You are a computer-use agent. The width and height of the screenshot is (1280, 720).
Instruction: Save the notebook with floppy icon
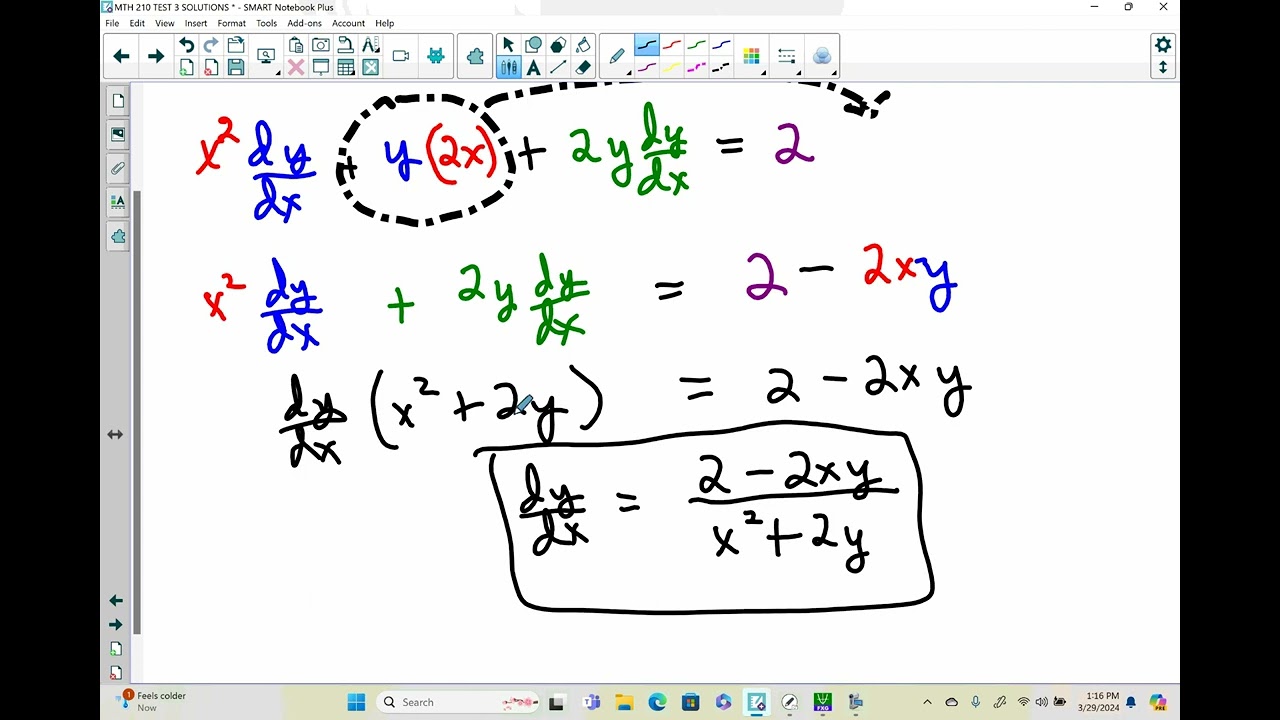236,67
